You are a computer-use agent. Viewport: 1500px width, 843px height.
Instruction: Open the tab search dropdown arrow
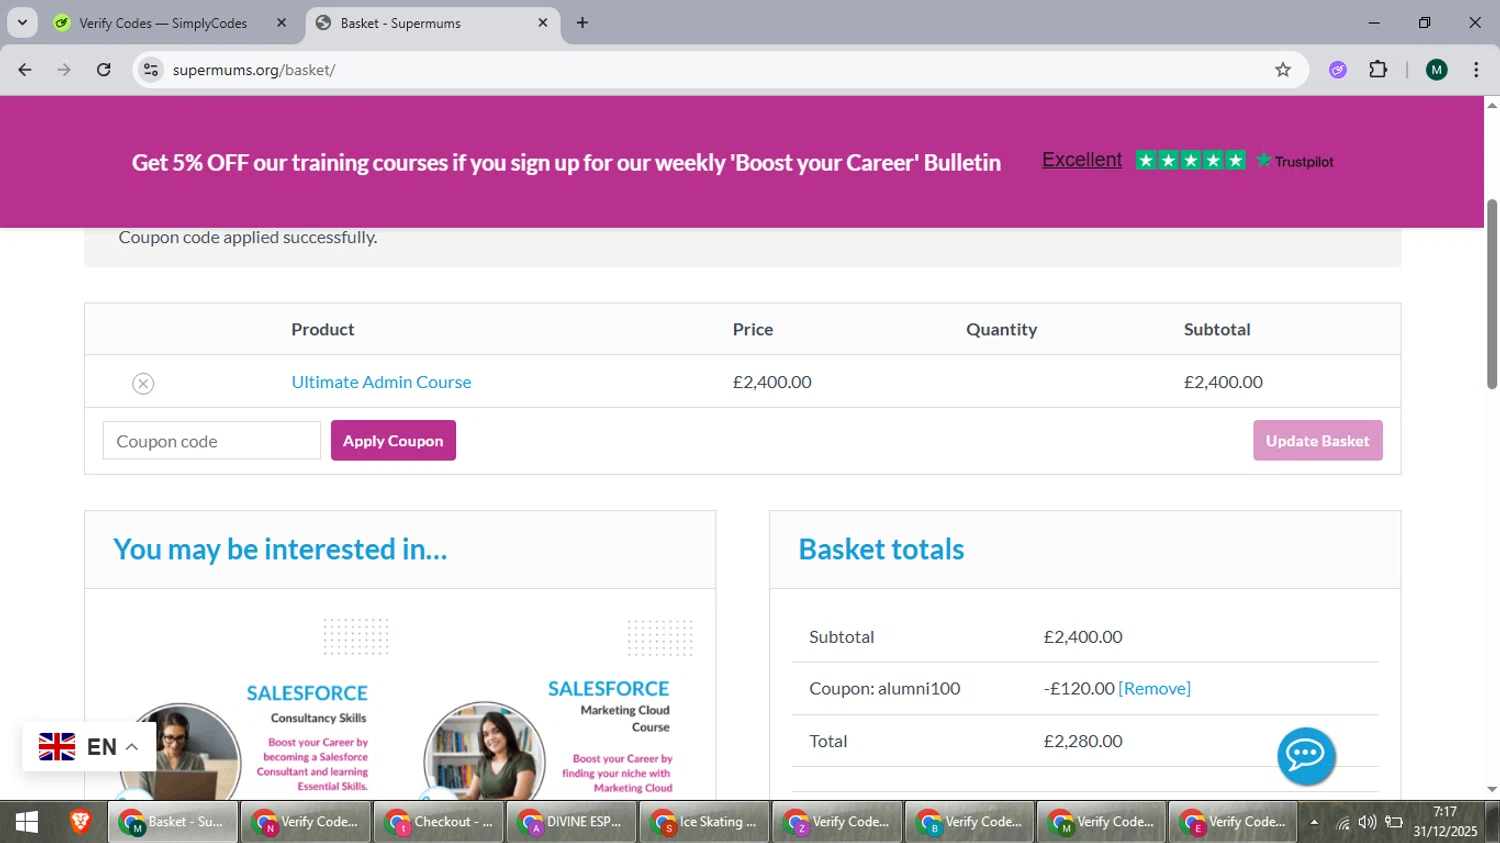(22, 23)
